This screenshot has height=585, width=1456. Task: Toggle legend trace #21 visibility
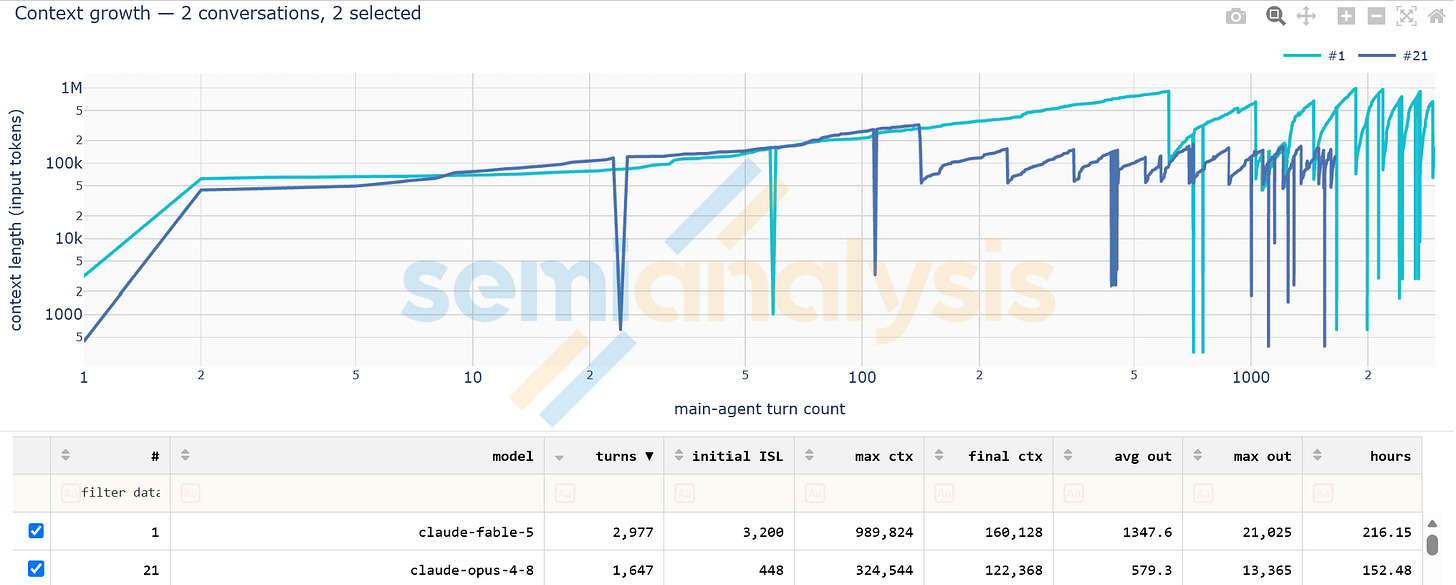click(1394, 55)
